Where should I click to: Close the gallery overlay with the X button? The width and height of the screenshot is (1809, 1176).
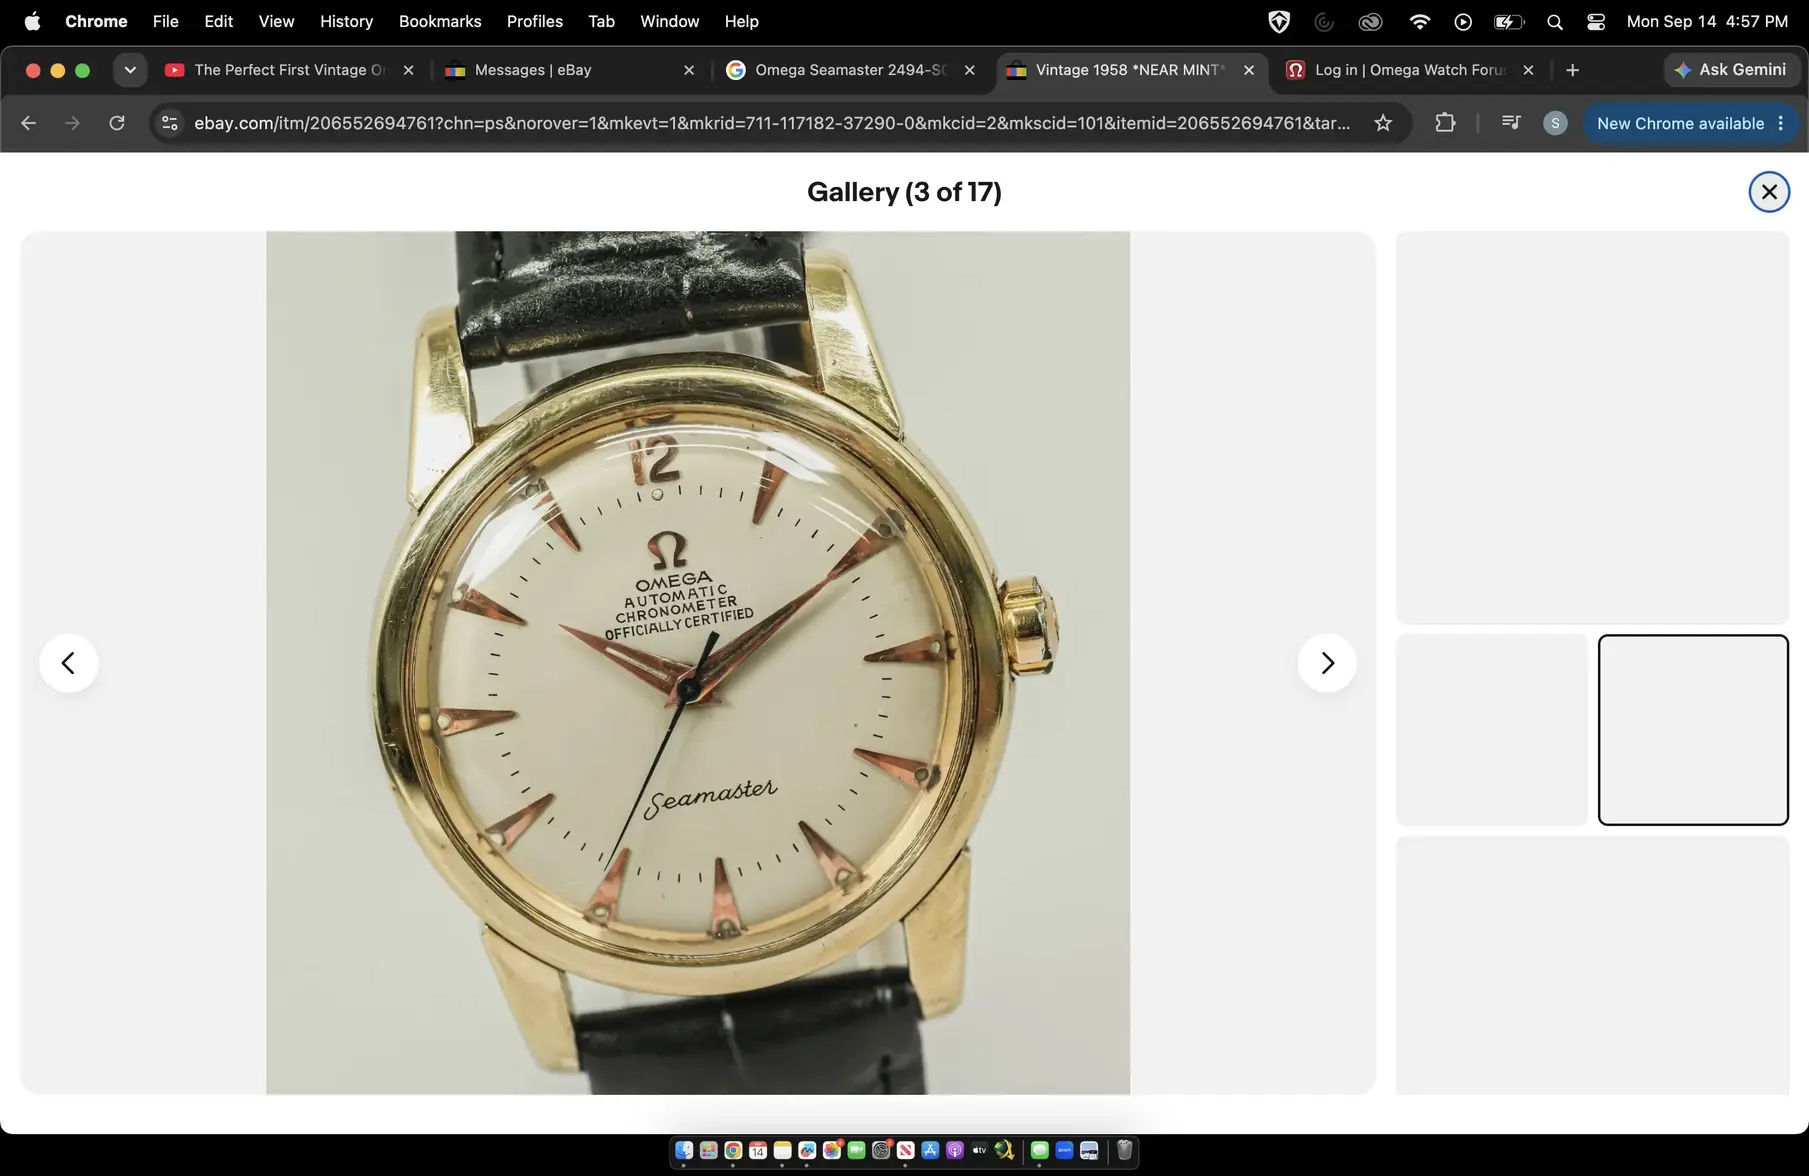[x=1768, y=192]
